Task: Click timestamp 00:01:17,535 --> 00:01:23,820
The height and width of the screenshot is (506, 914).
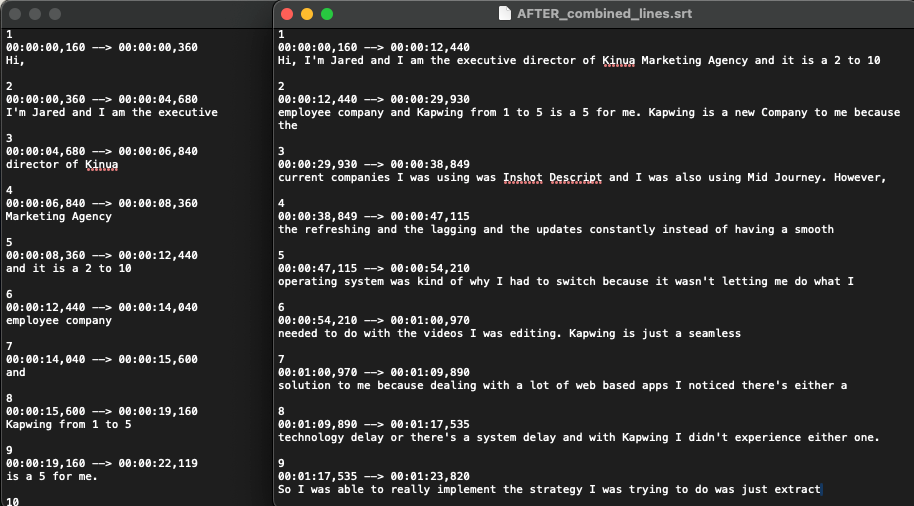Action: (x=374, y=476)
